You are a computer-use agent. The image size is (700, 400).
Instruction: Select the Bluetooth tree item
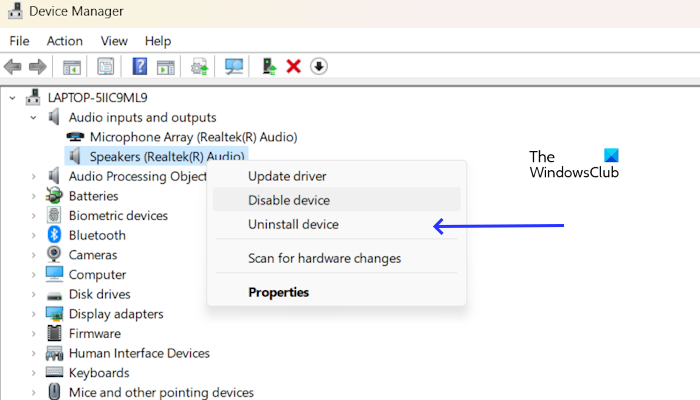[x=97, y=235]
